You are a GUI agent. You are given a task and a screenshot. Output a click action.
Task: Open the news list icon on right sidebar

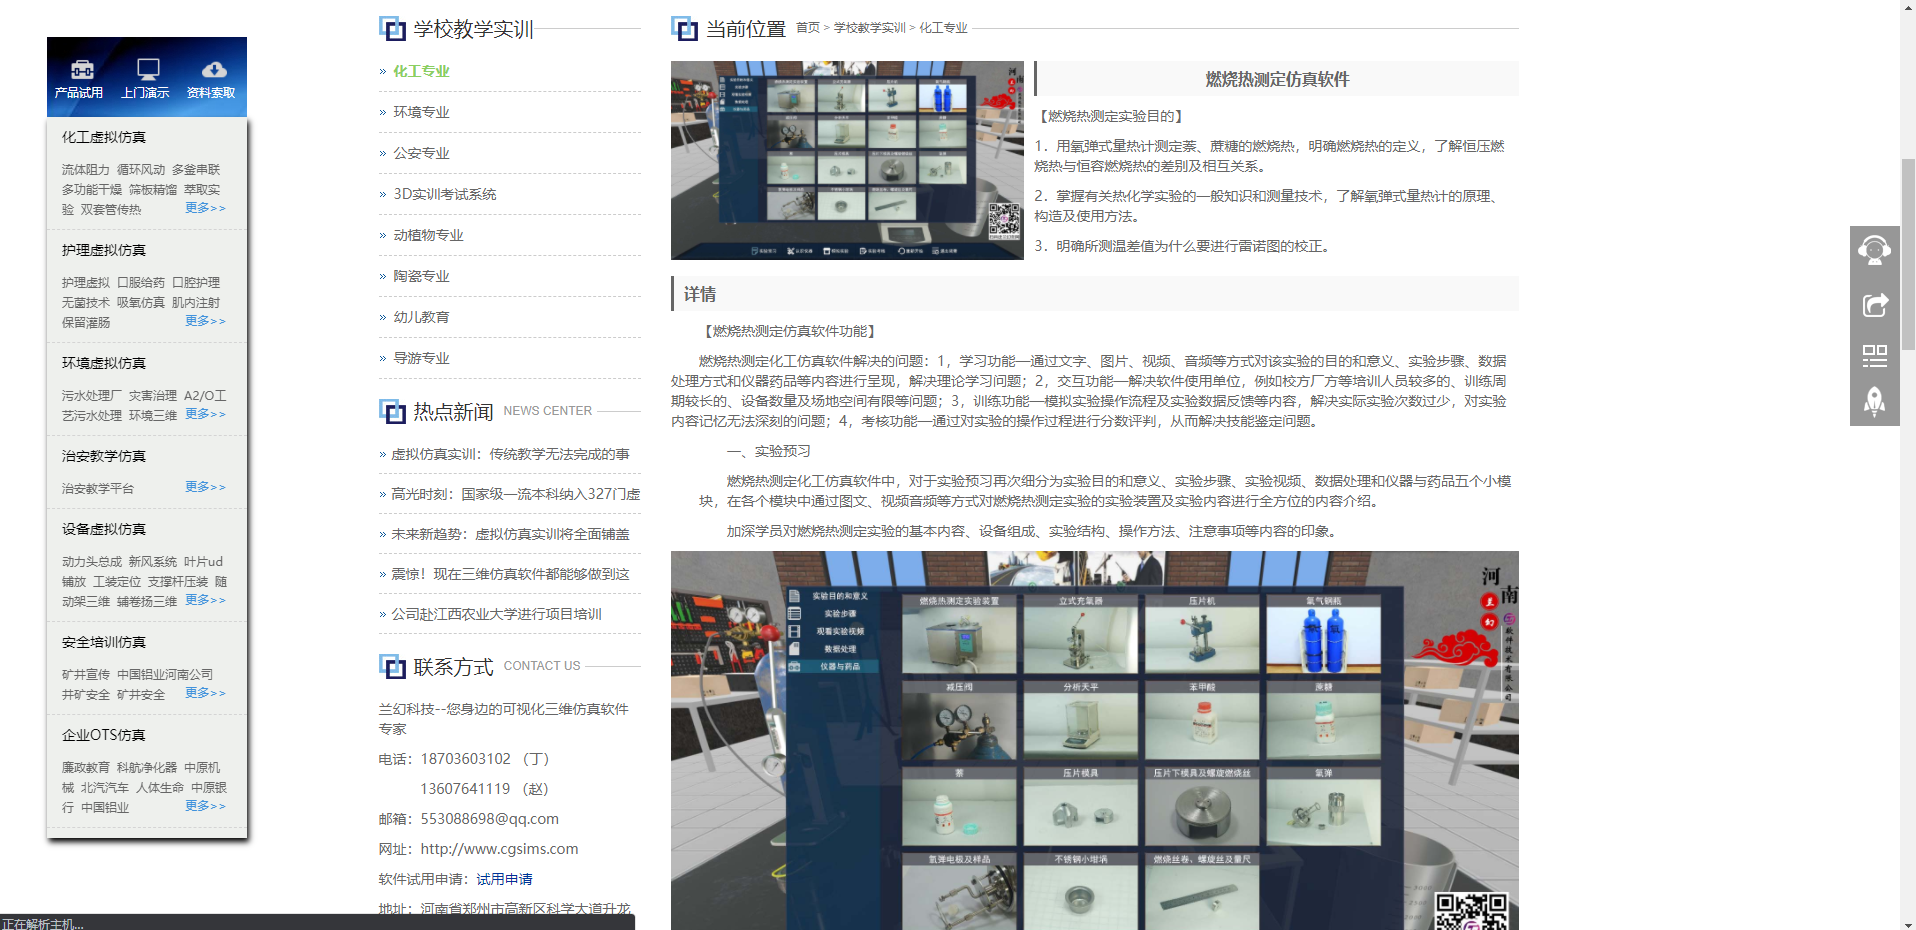[x=1875, y=355]
